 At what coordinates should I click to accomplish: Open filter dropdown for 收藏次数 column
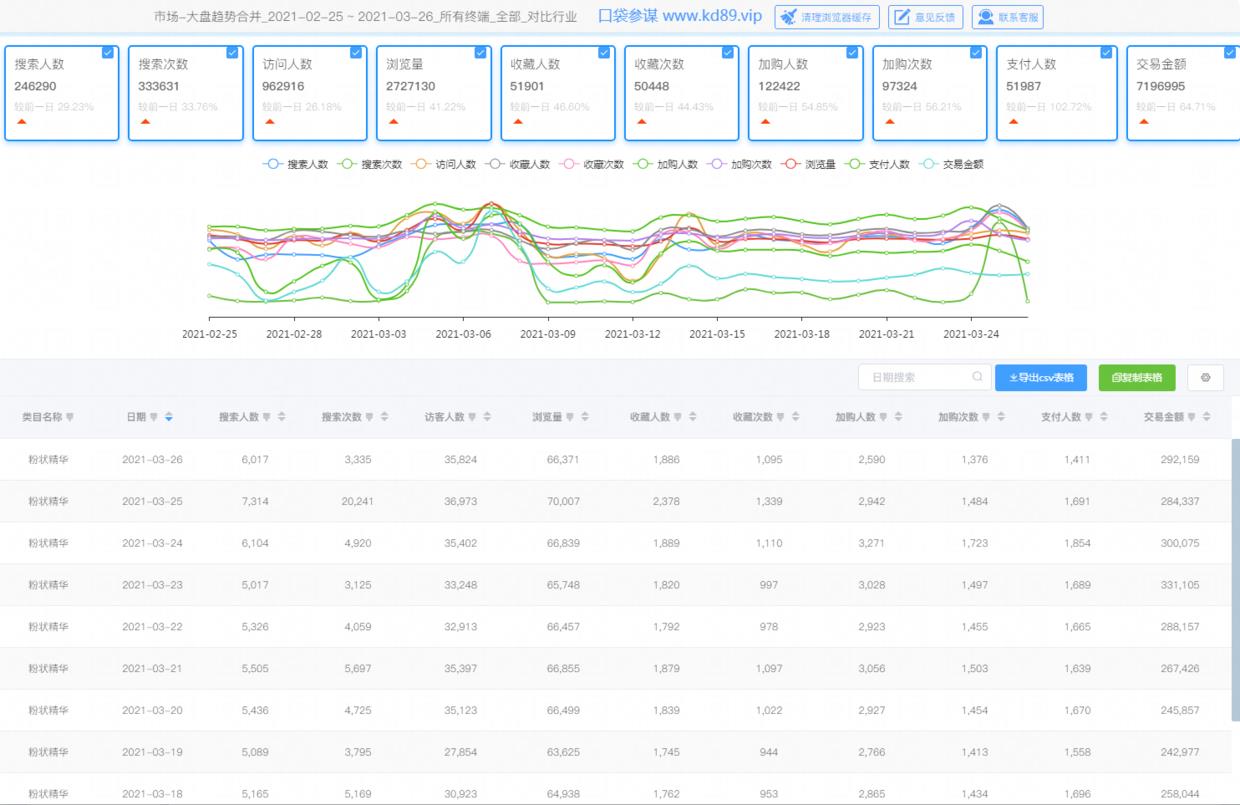(x=782, y=417)
